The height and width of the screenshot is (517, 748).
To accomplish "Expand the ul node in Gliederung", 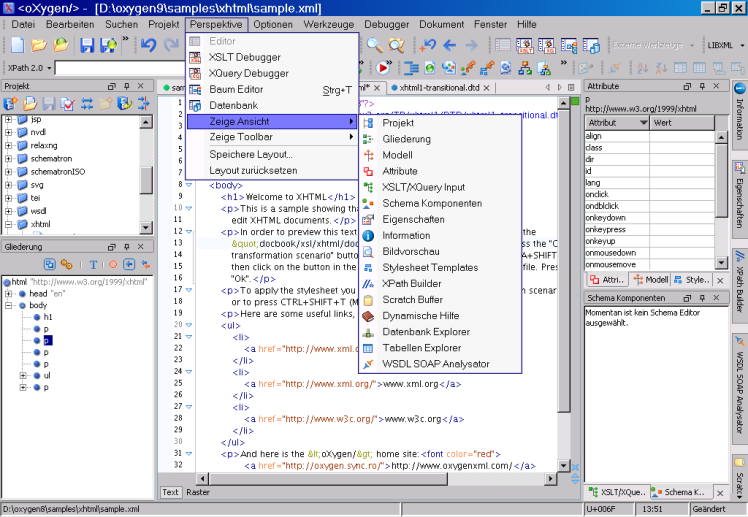I will click(x=22, y=376).
